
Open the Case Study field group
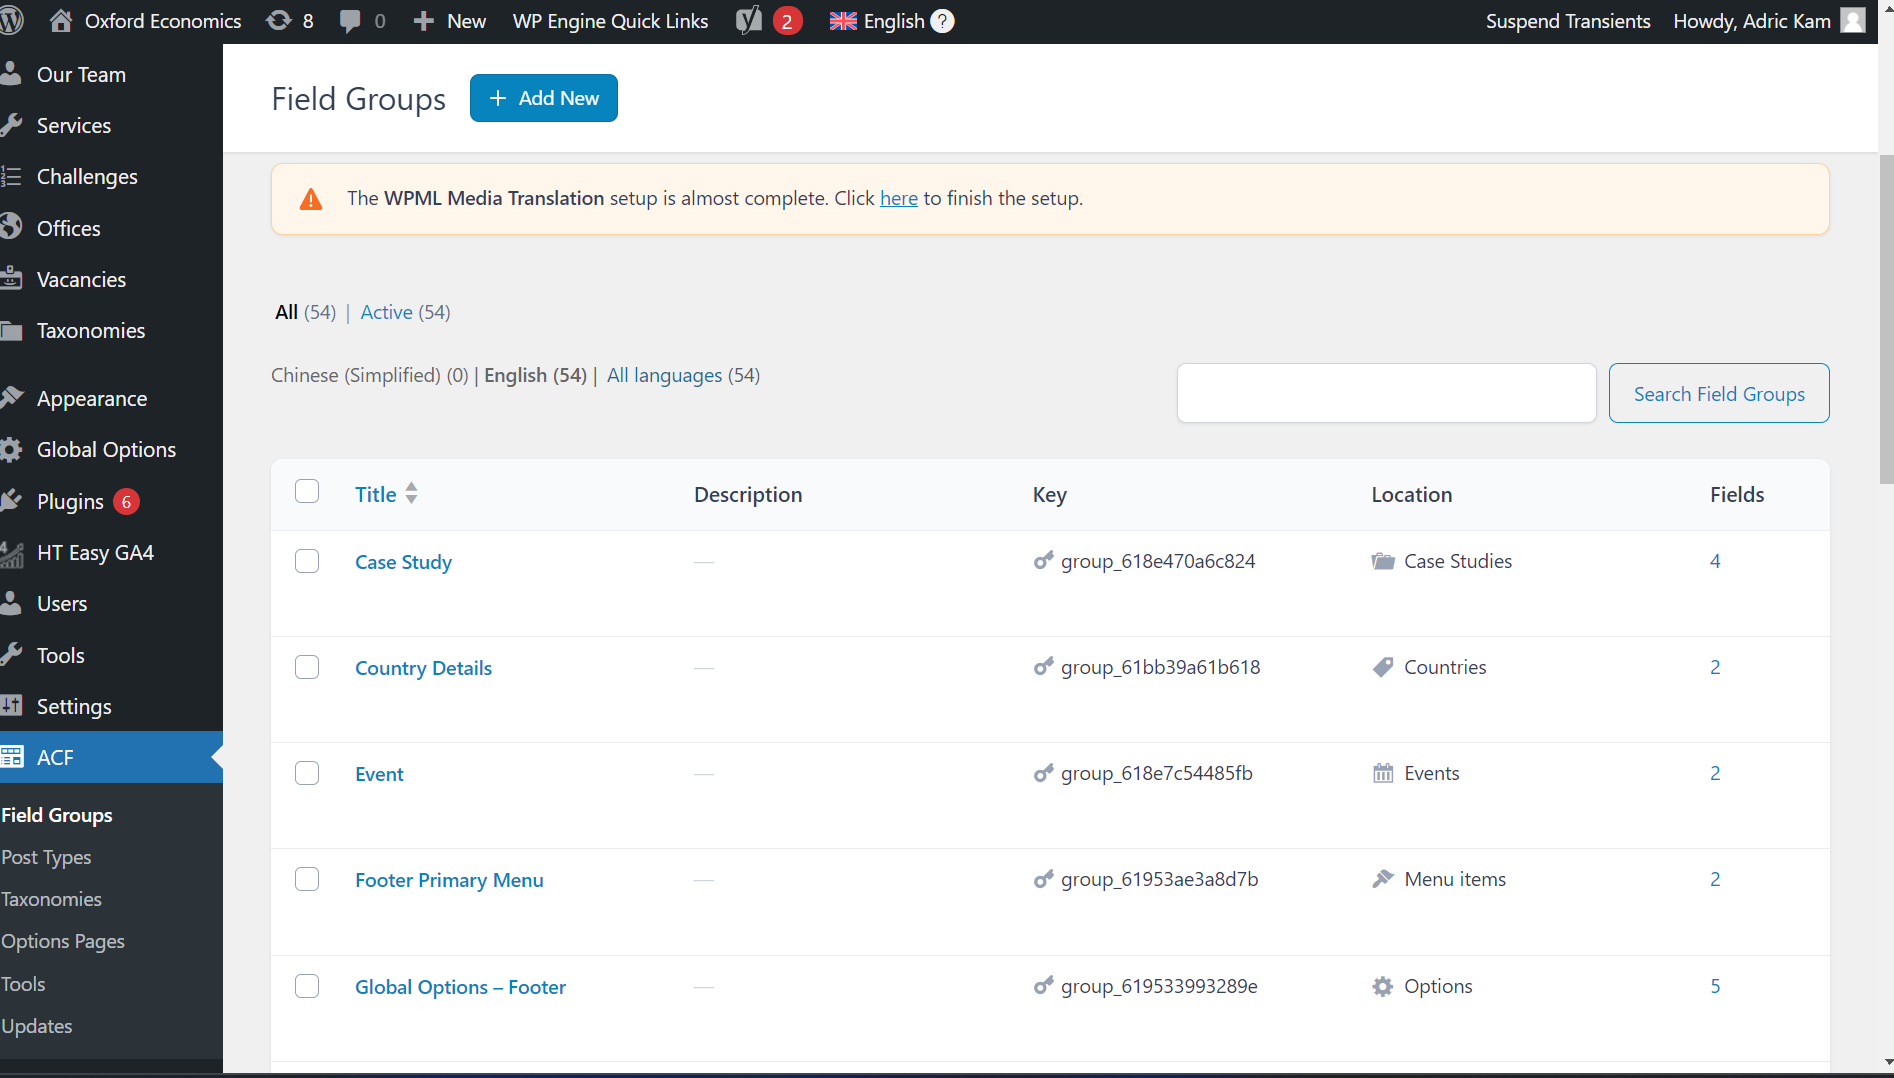tap(403, 562)
